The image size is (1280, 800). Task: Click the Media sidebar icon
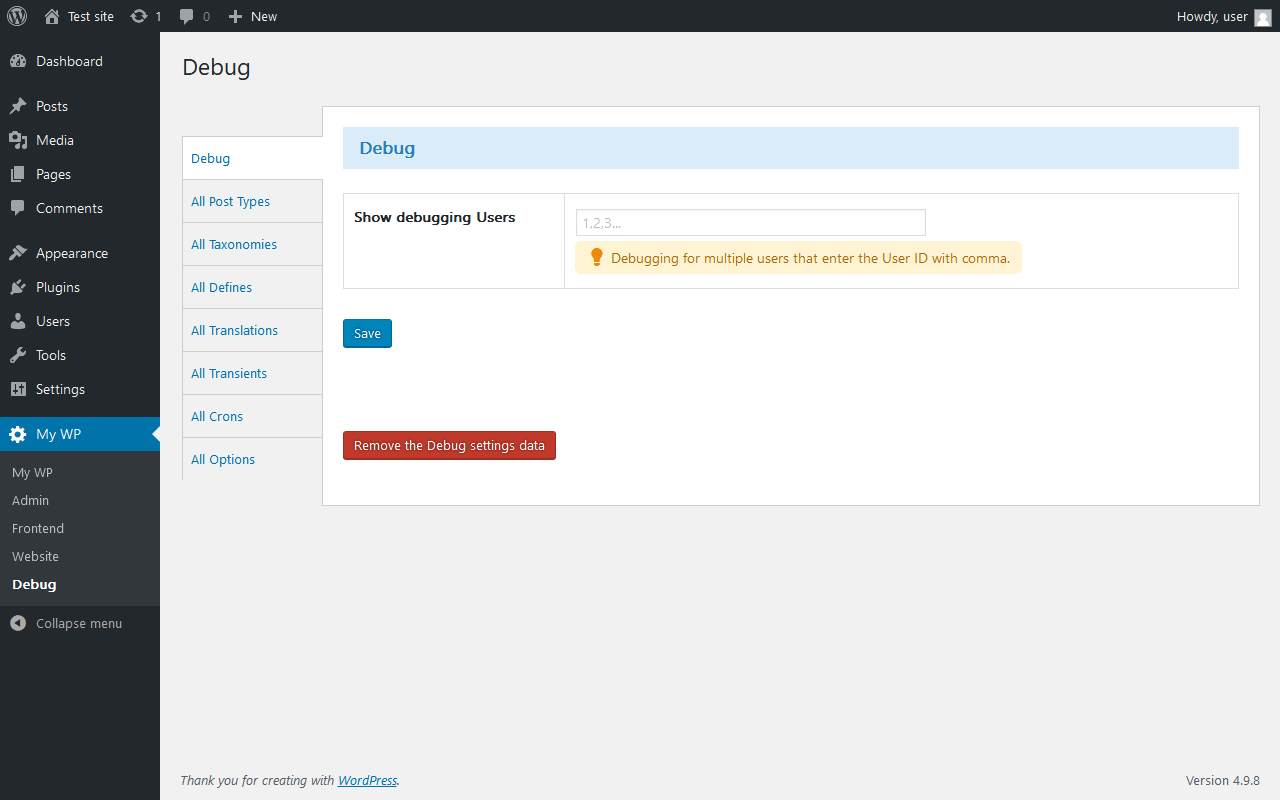[x=18, y=140]
